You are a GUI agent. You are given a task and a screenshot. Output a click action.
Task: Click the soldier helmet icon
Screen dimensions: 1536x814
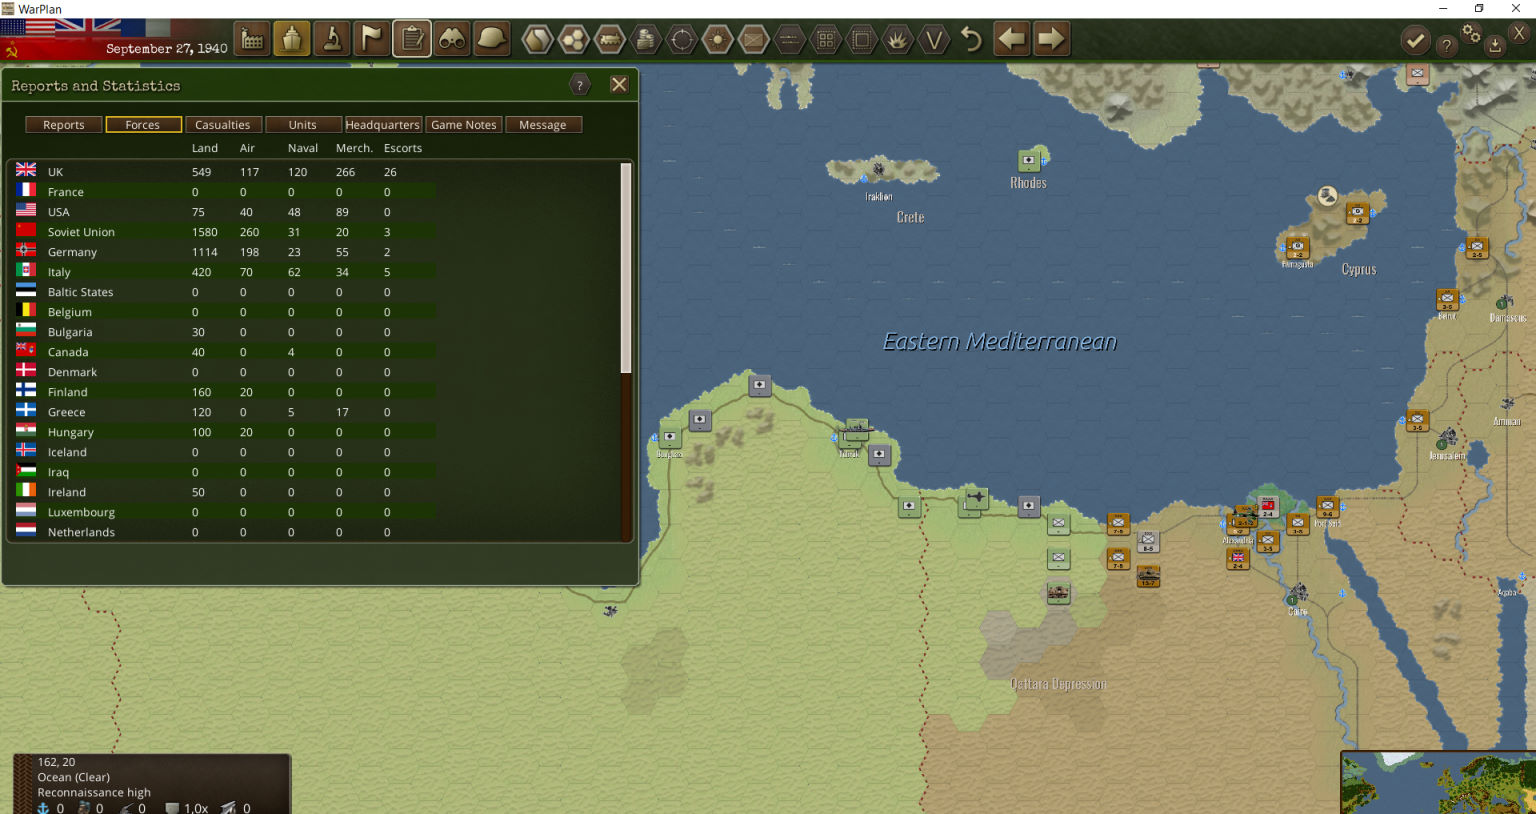(x=492, y=40)
